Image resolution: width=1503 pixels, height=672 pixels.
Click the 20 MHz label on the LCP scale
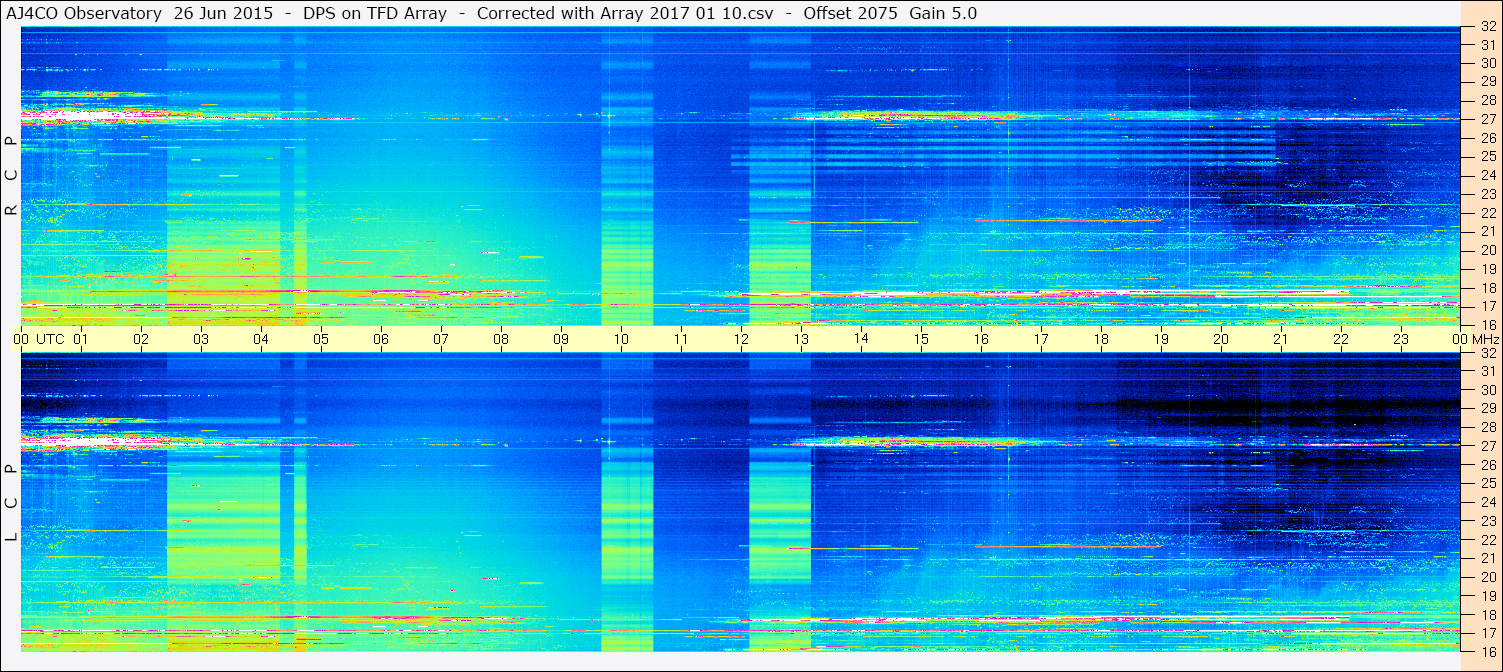(1487, 577)
